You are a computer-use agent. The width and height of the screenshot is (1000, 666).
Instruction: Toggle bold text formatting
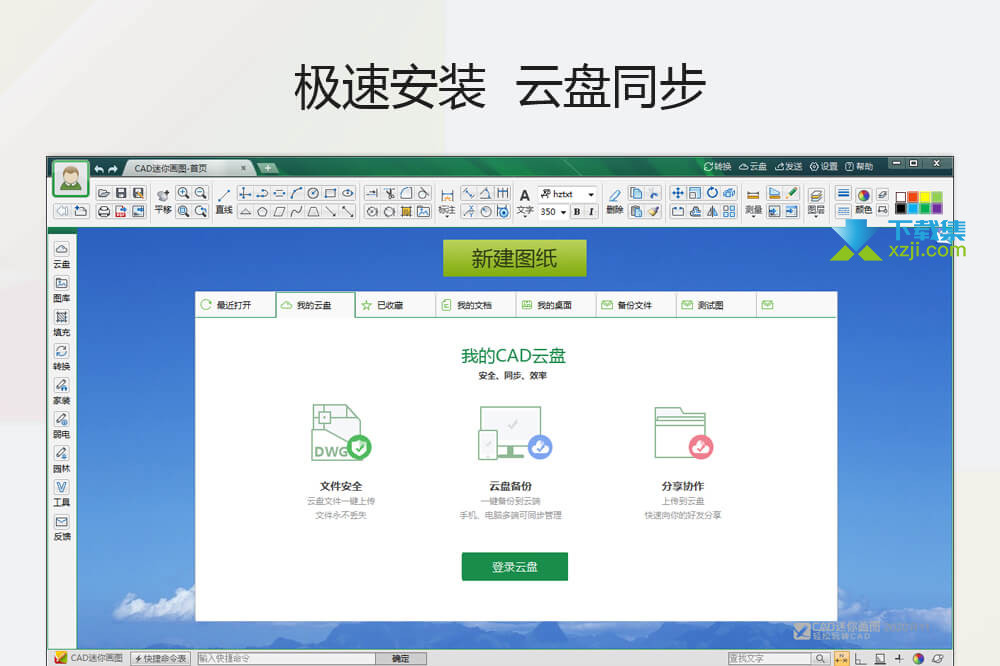[577, 212]
